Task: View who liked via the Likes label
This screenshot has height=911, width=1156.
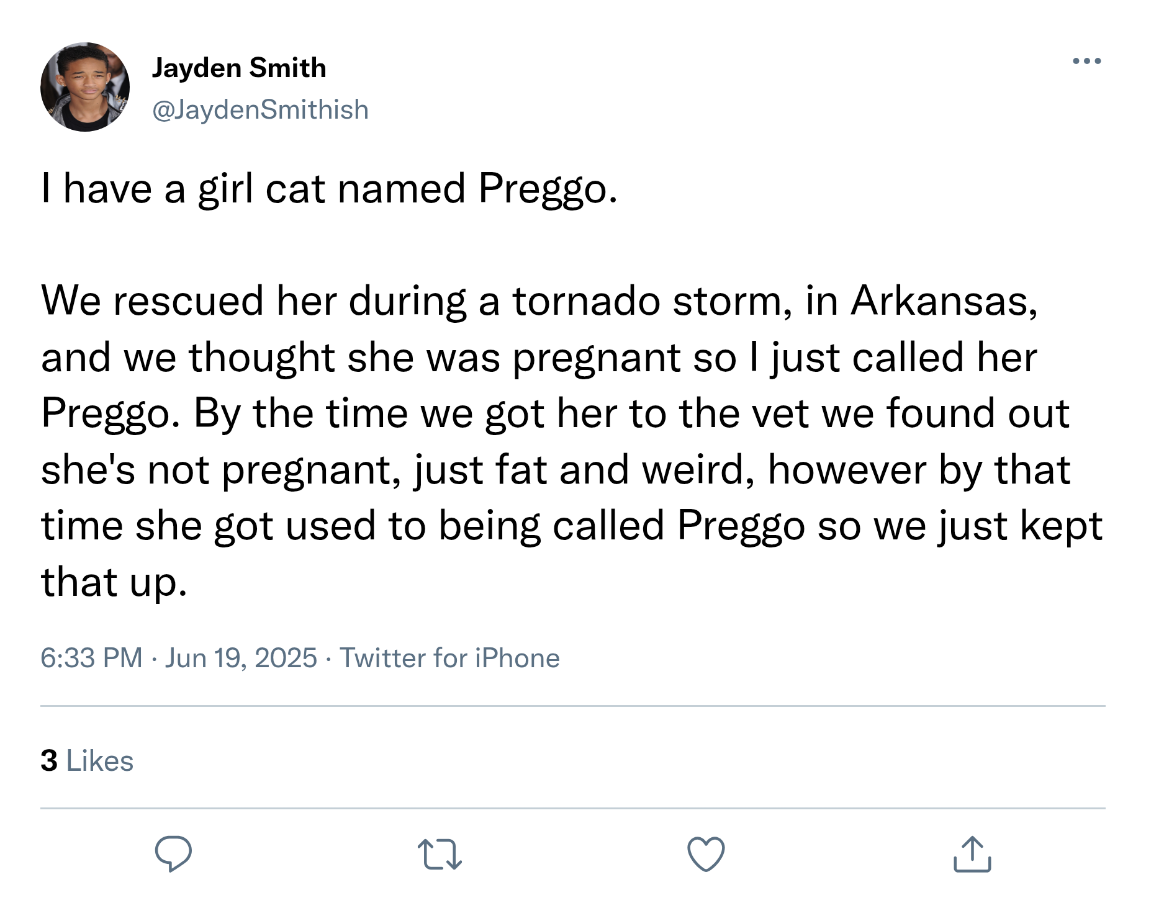Action: (99, 761)
